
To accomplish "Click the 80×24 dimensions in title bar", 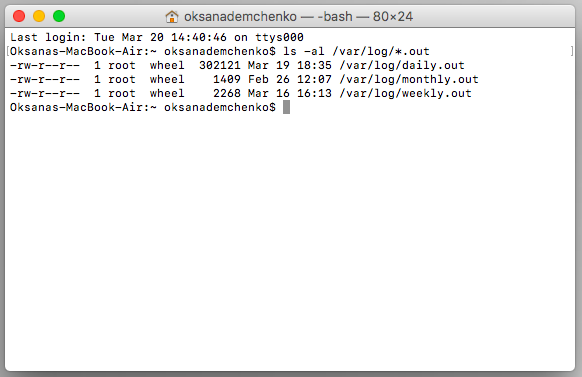I will (393, 17).
